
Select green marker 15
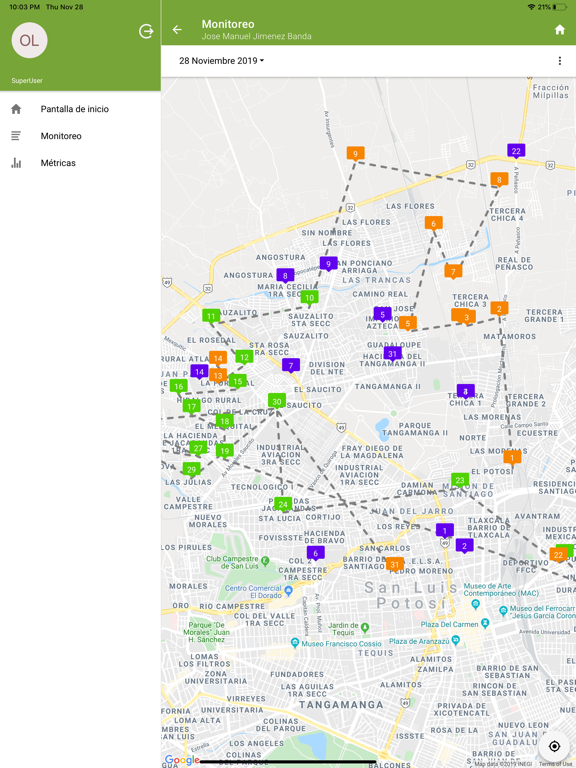(x=238, y=382)
